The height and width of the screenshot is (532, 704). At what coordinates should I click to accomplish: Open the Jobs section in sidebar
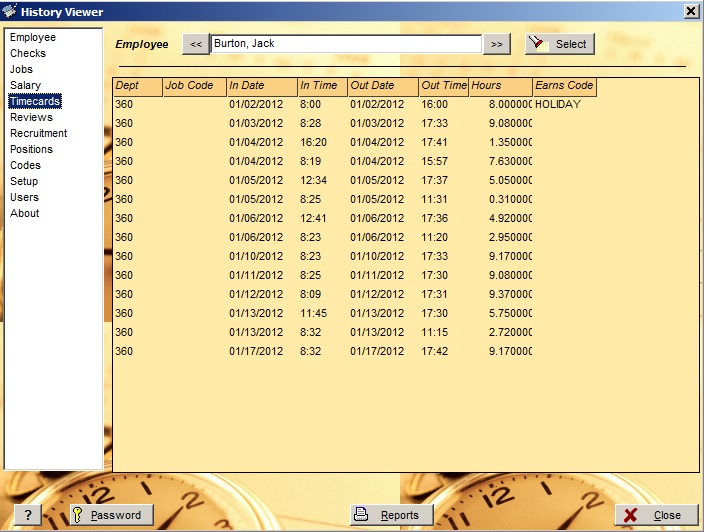click(22, 69)
